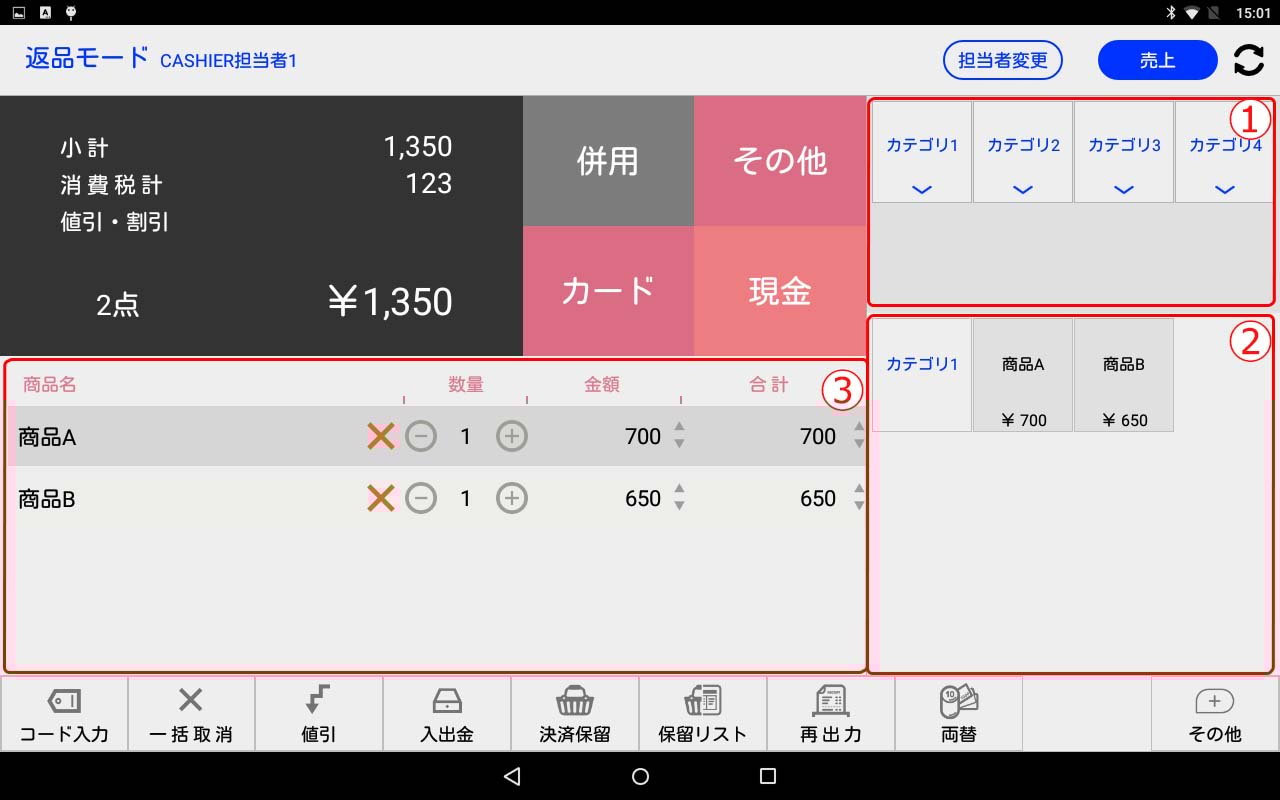Switch to 売上 sales mode

coord(1157,60)
